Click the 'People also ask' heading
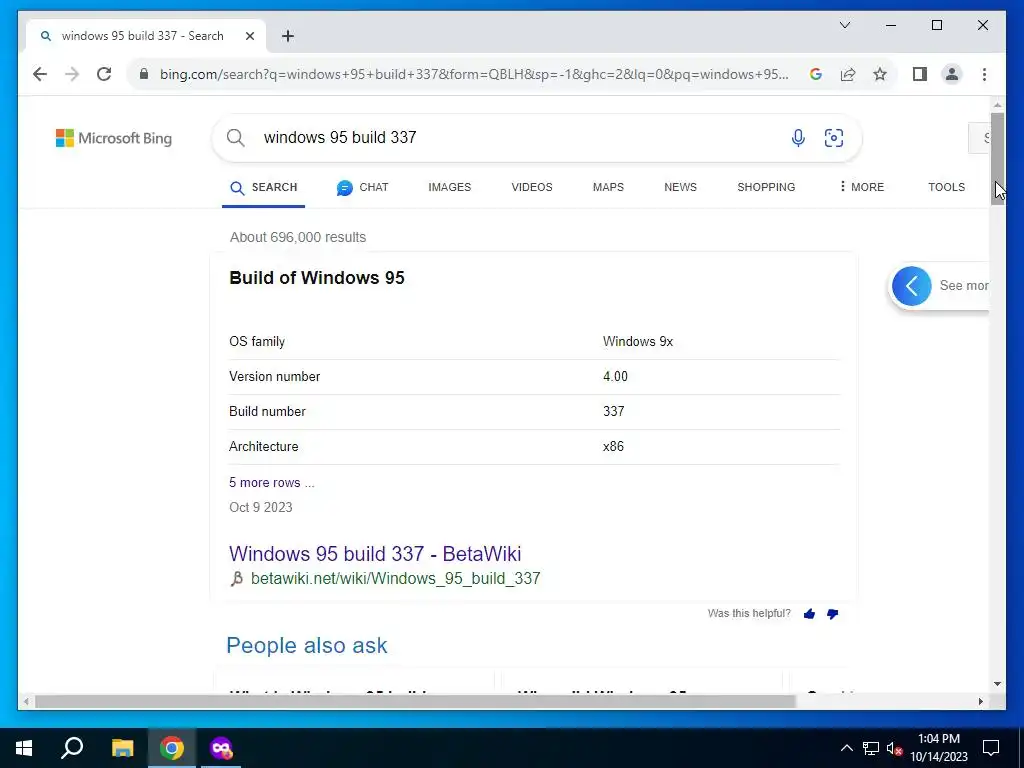Screen dimensions: 1024x768 point(306,645)
